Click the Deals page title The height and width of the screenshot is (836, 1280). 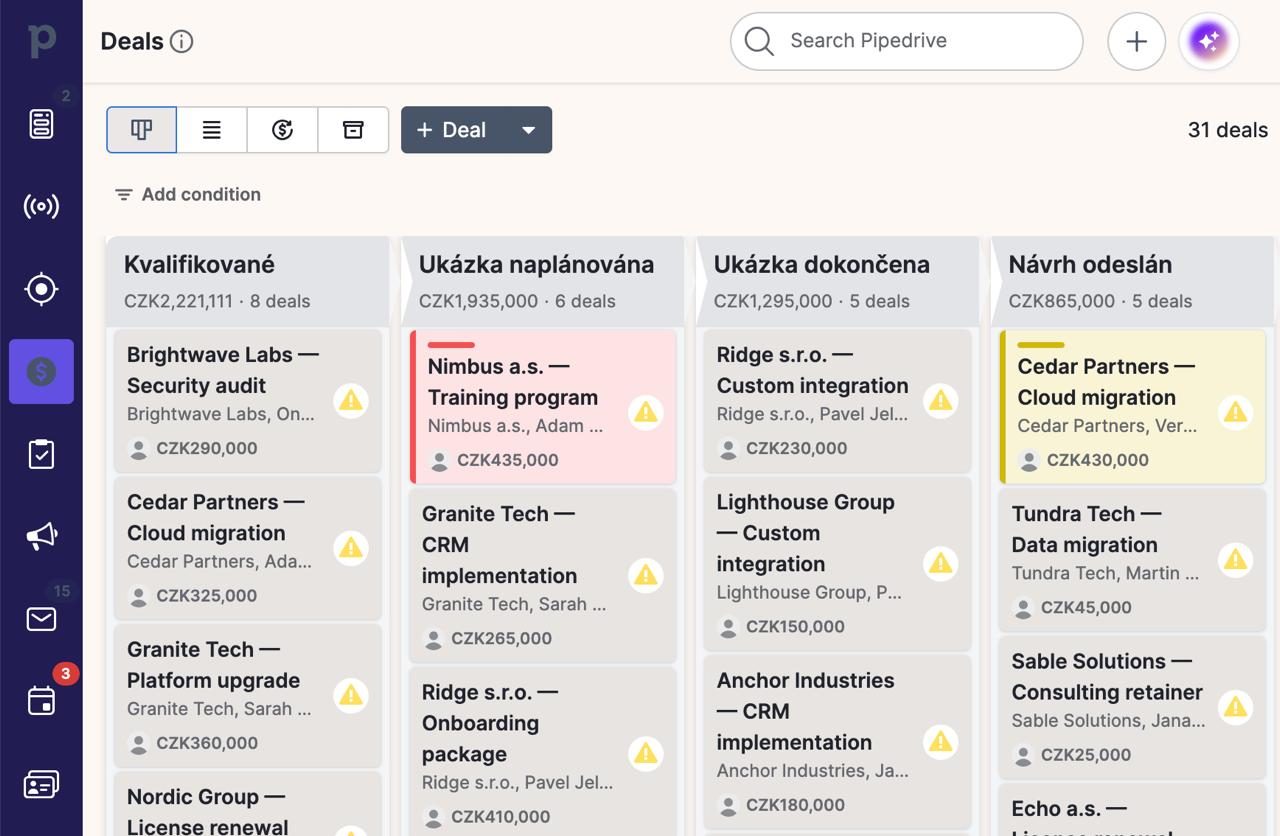pyautogui.click(x=132, y=41)
